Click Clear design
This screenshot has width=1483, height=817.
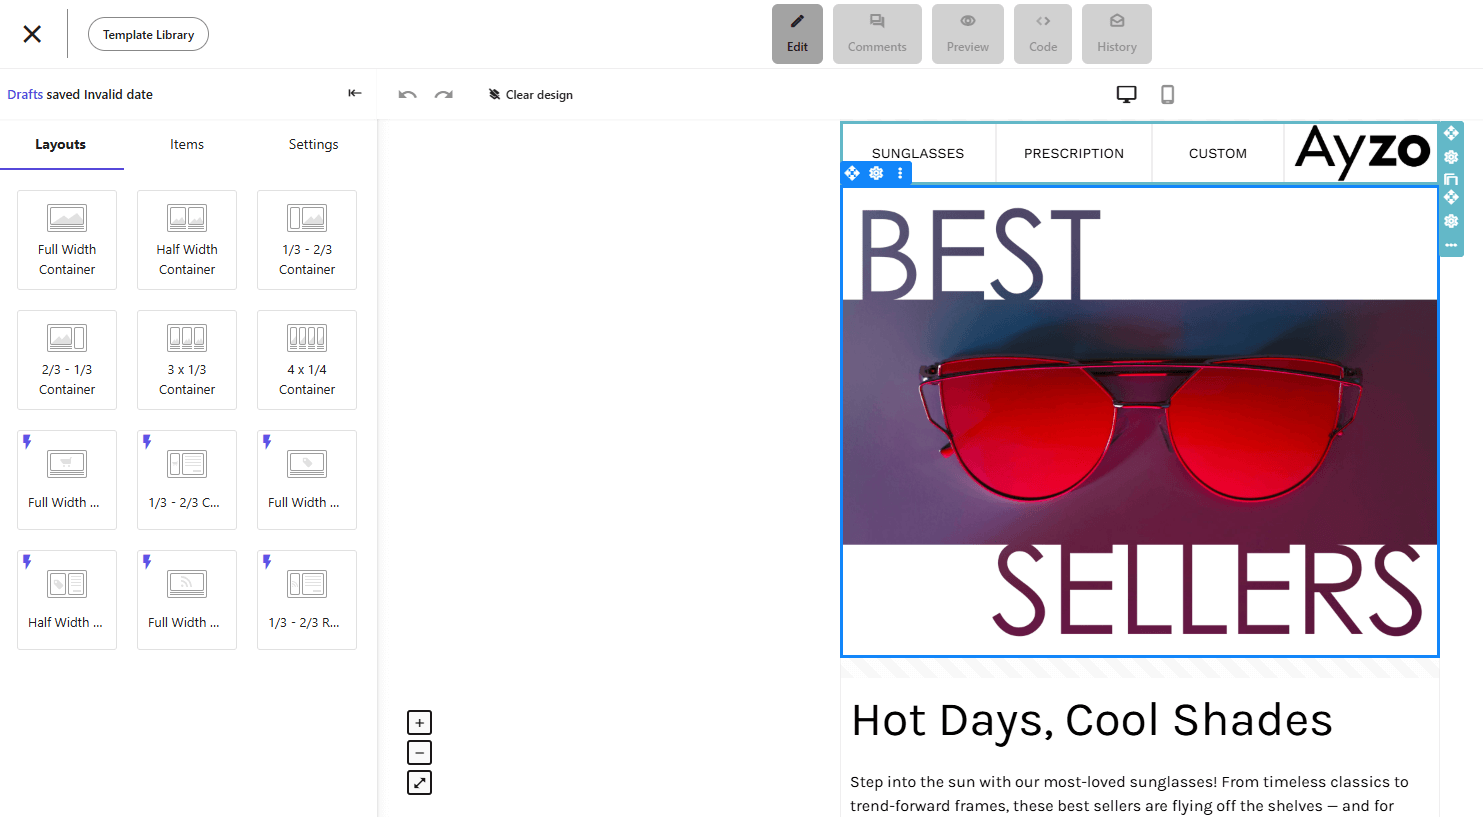(x=531, y=94)
